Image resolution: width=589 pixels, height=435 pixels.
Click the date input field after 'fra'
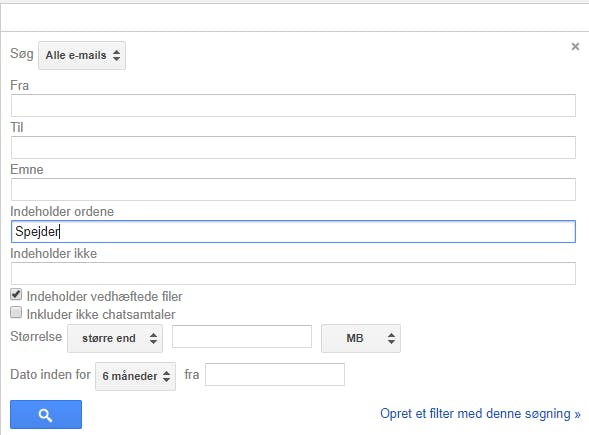[275, 374]
